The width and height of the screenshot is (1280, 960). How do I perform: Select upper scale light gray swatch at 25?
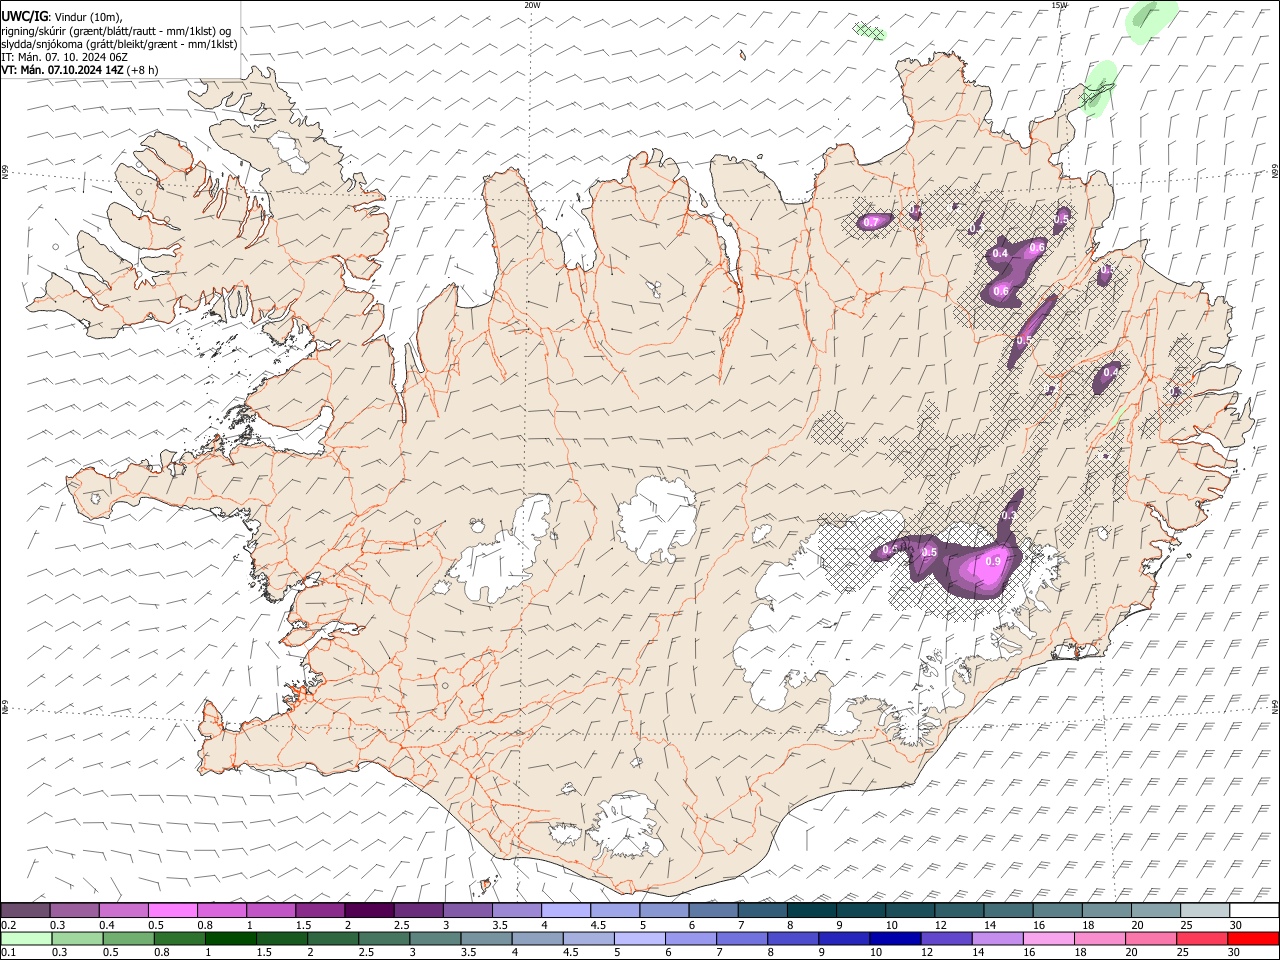(1205, 910)
